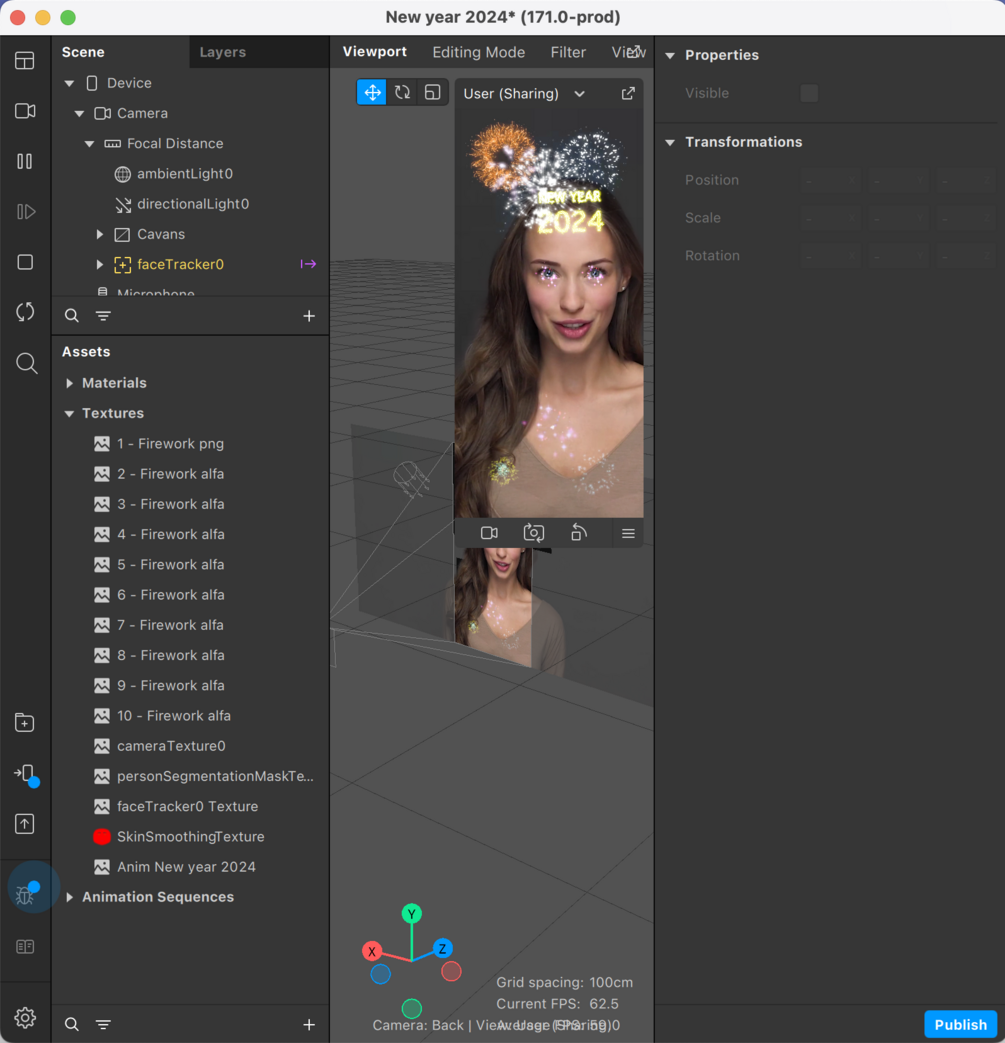
Task: Open the simulator hamburger menu
Action: tap(628, 533)
